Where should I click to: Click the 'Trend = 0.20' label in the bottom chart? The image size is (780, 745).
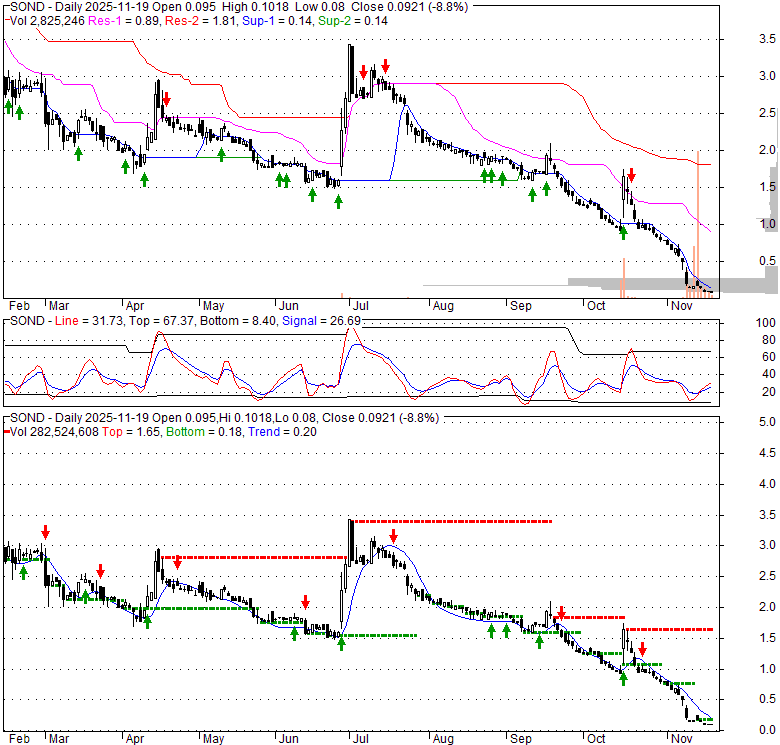coord(282,432)
